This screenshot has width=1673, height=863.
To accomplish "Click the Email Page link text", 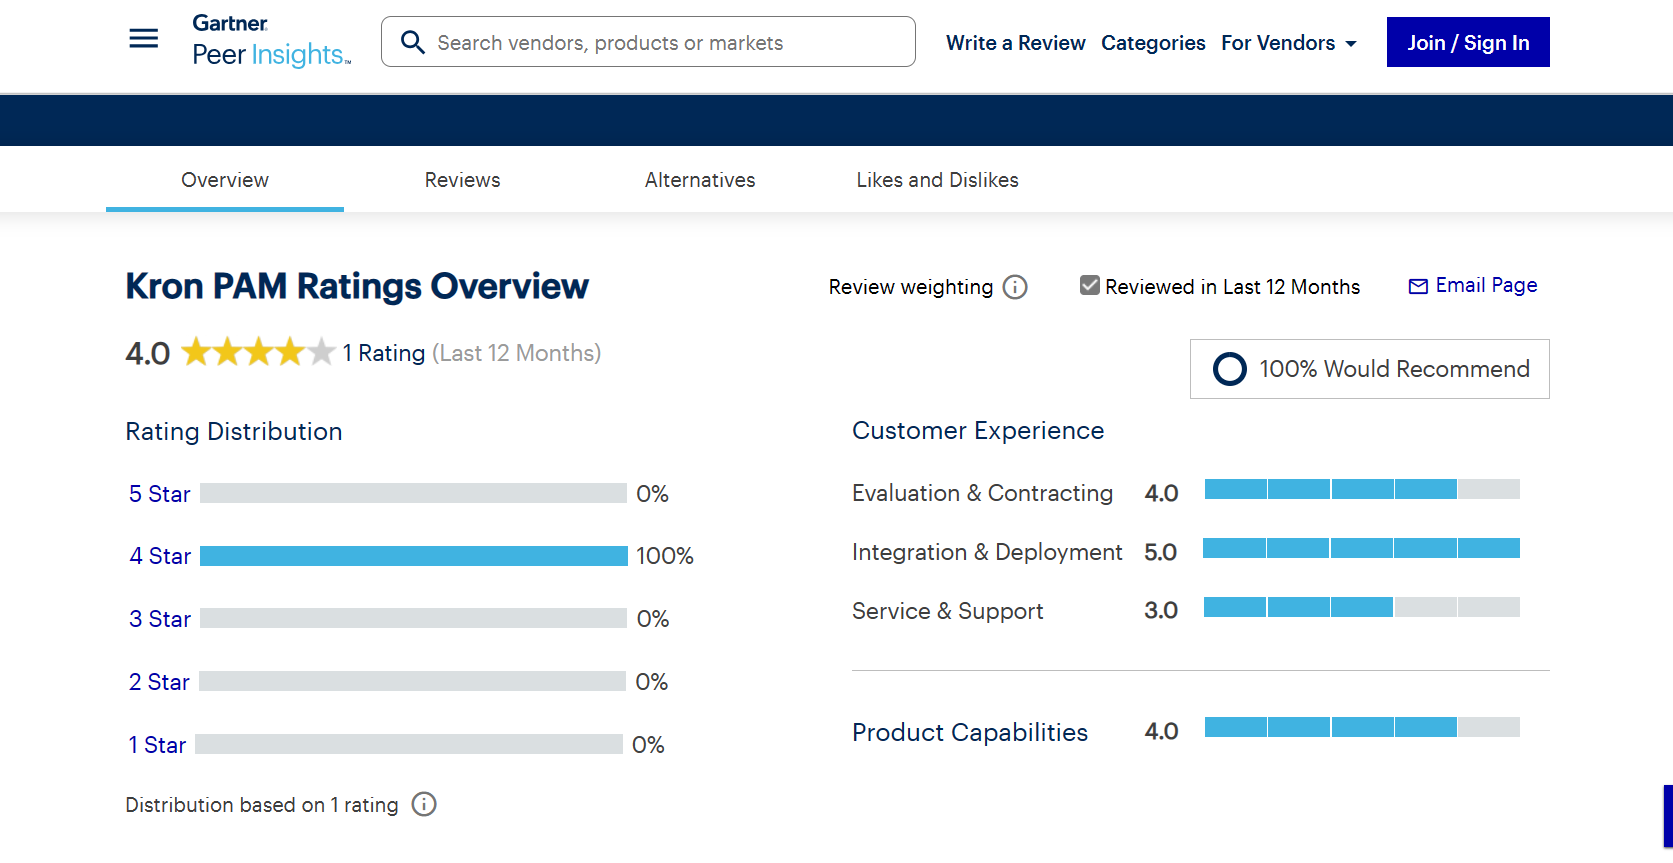I will pos(1486,286).
